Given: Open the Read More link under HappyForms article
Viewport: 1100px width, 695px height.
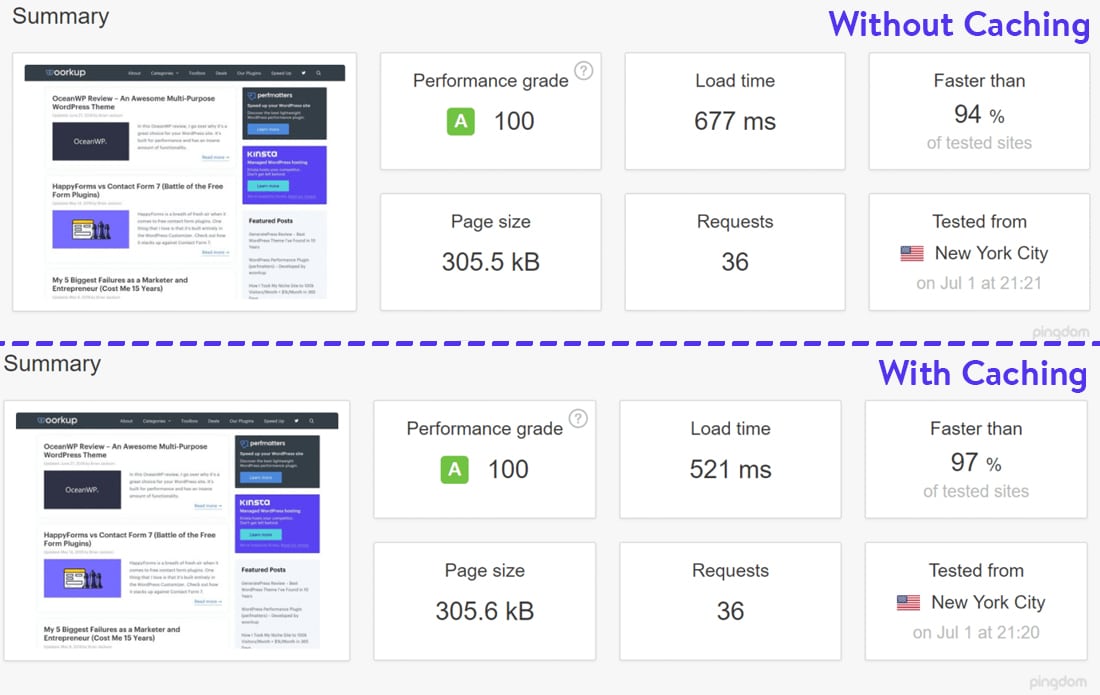Looking at the screenshot, I should (x=215, y=252).
